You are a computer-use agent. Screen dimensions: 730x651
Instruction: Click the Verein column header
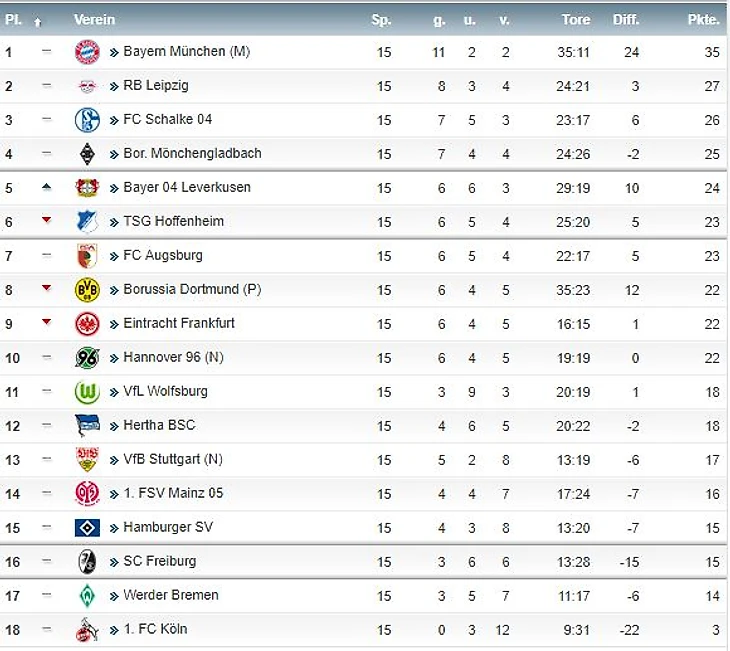[x=94, y=19]
